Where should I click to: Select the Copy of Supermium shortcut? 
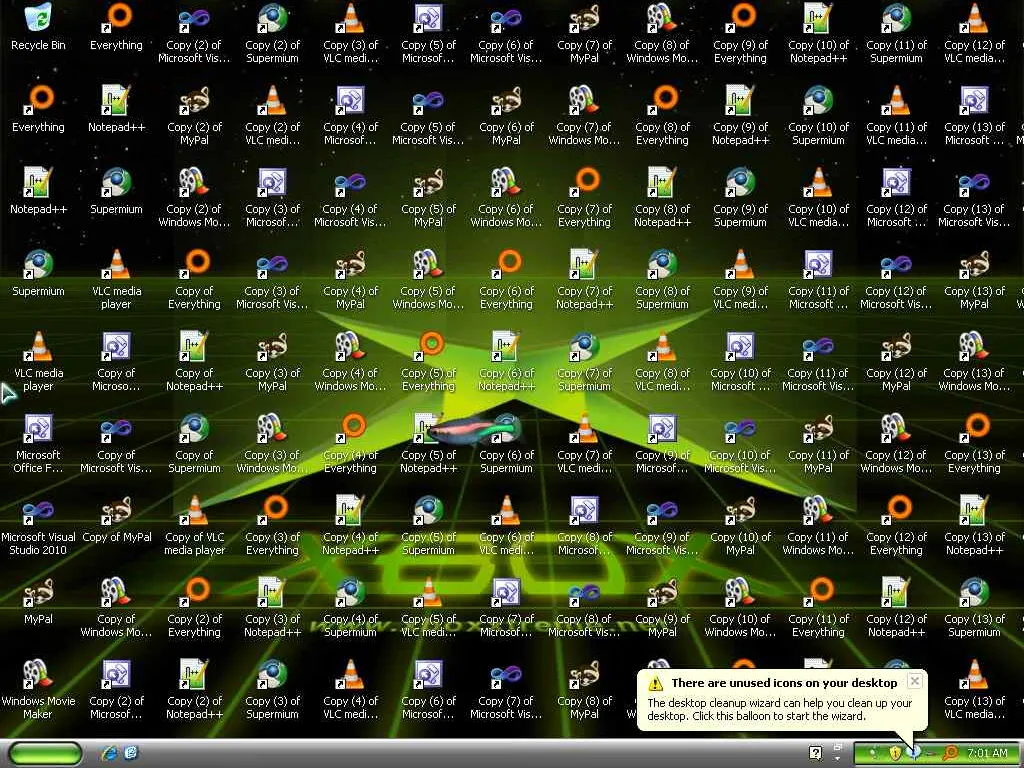coord(195,443)
